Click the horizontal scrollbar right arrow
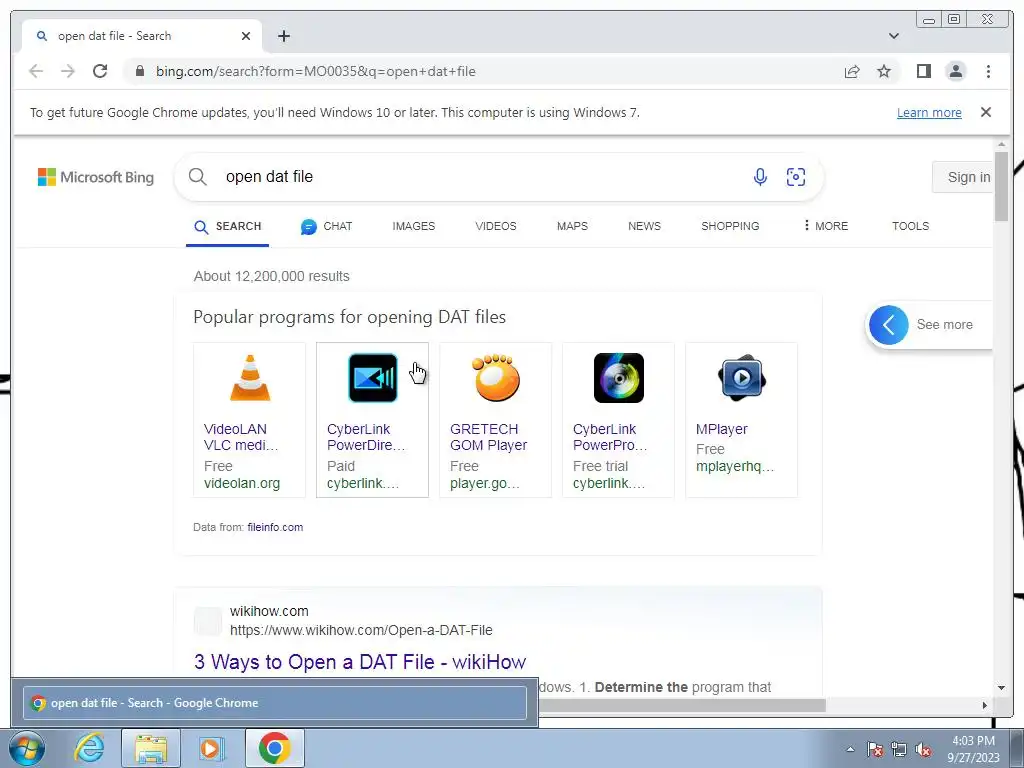The image size is (1024, 768). pos(985,705)
